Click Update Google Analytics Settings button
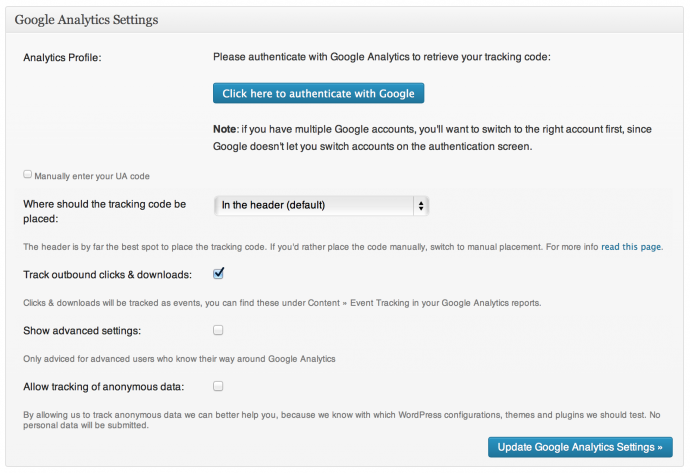Screen dimensions: 690x473 point(580,447)
